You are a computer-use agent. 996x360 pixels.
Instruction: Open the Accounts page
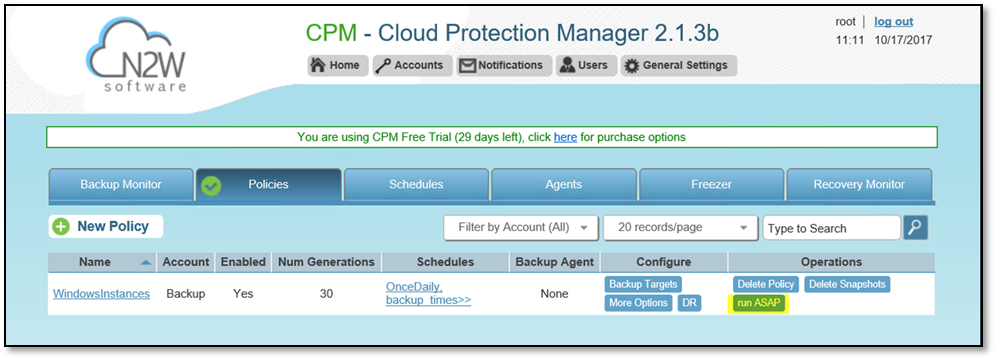point(412,65)
